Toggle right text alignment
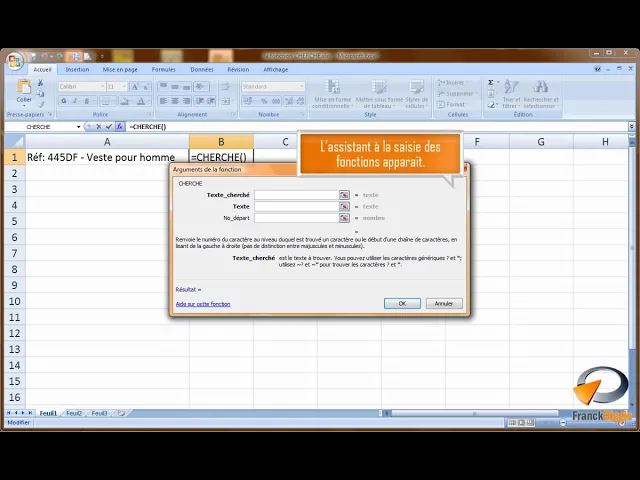Image resolution: width=640 pixels, height=480 pixels. [x=187, y=101]
